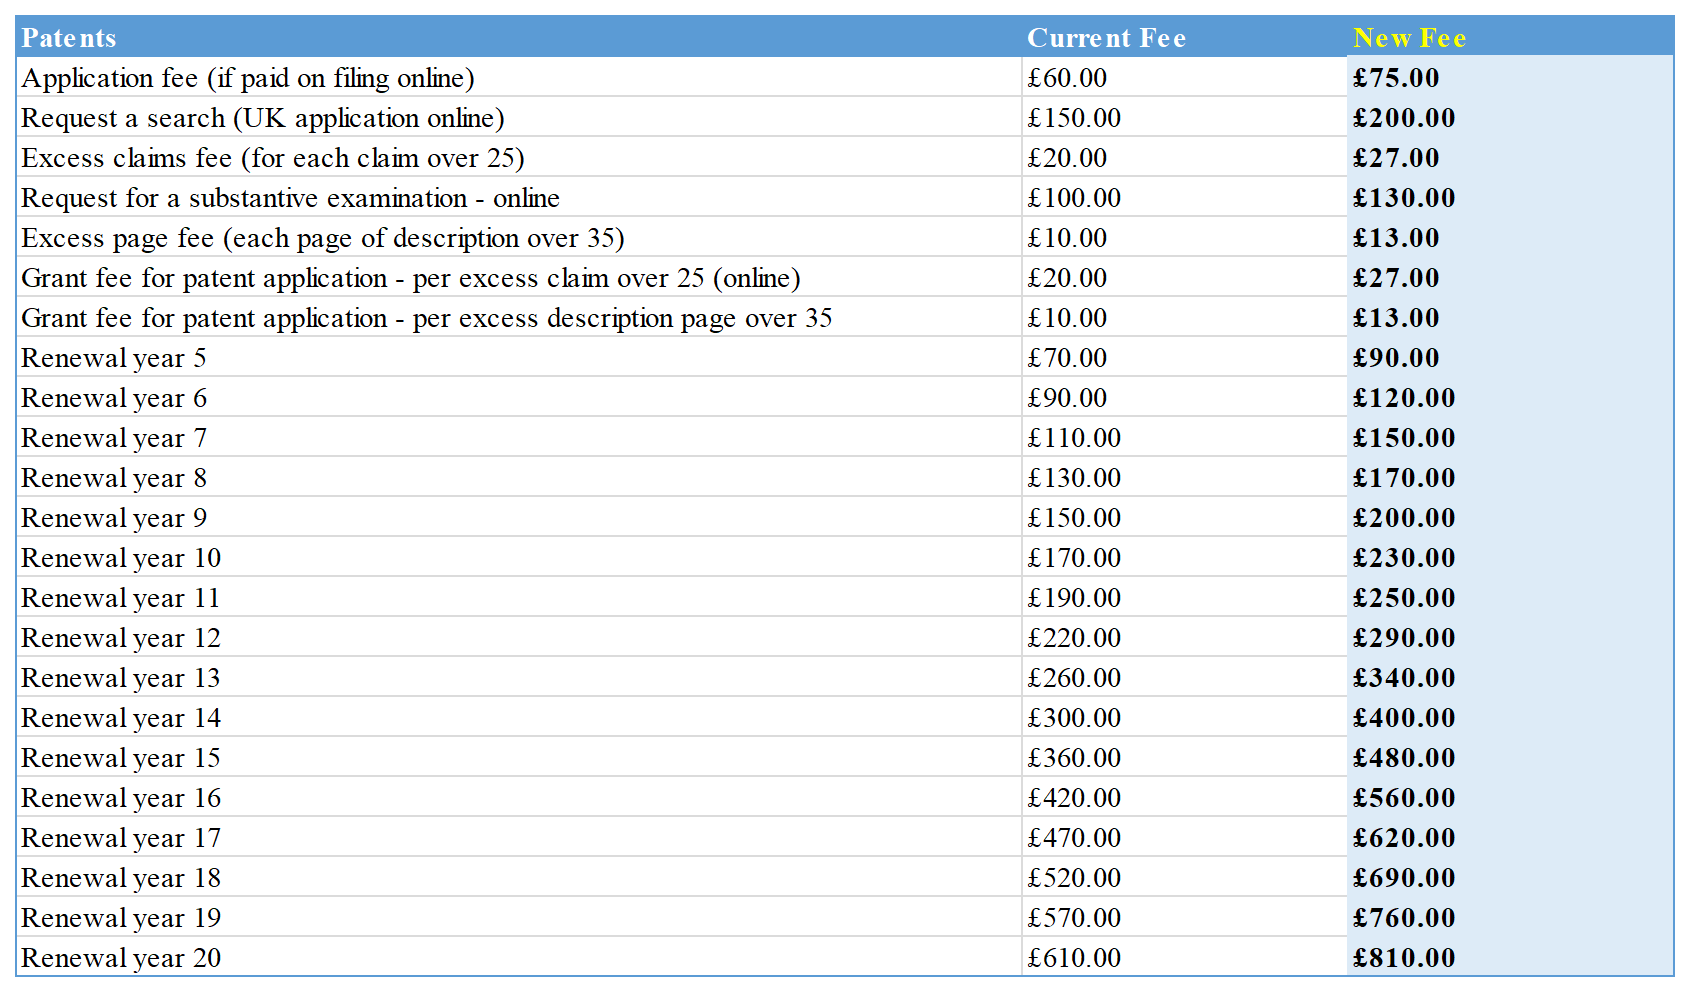Select the £130.00 substantive examination new fee
This screenshot has width=1690, height=992.
1404,198
